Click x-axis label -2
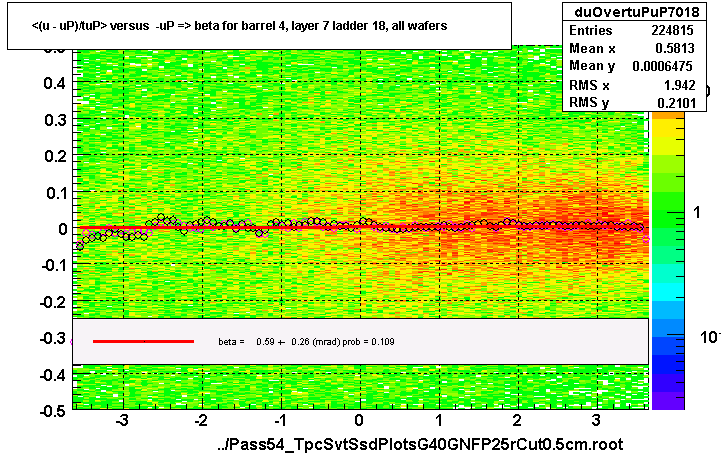 [200, 421]
